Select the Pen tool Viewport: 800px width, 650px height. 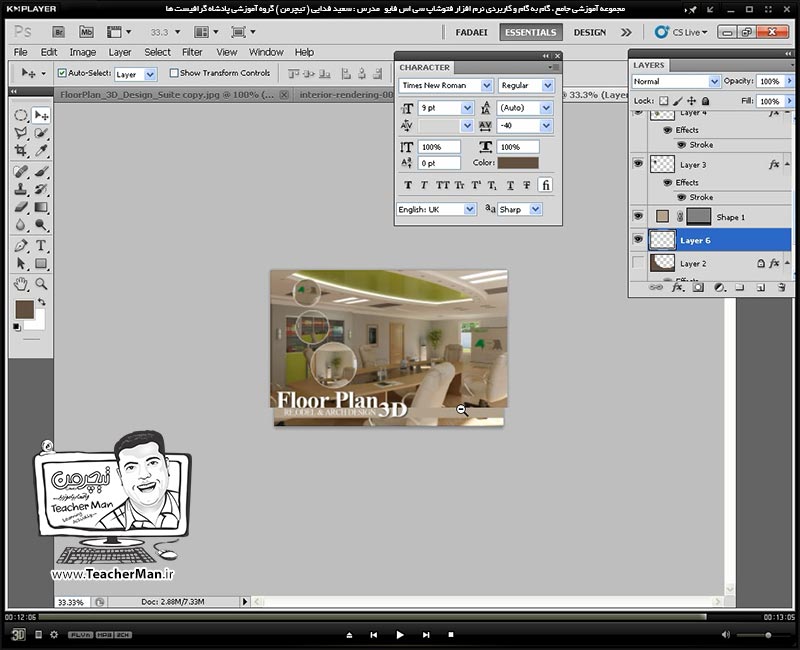(21, 246)
